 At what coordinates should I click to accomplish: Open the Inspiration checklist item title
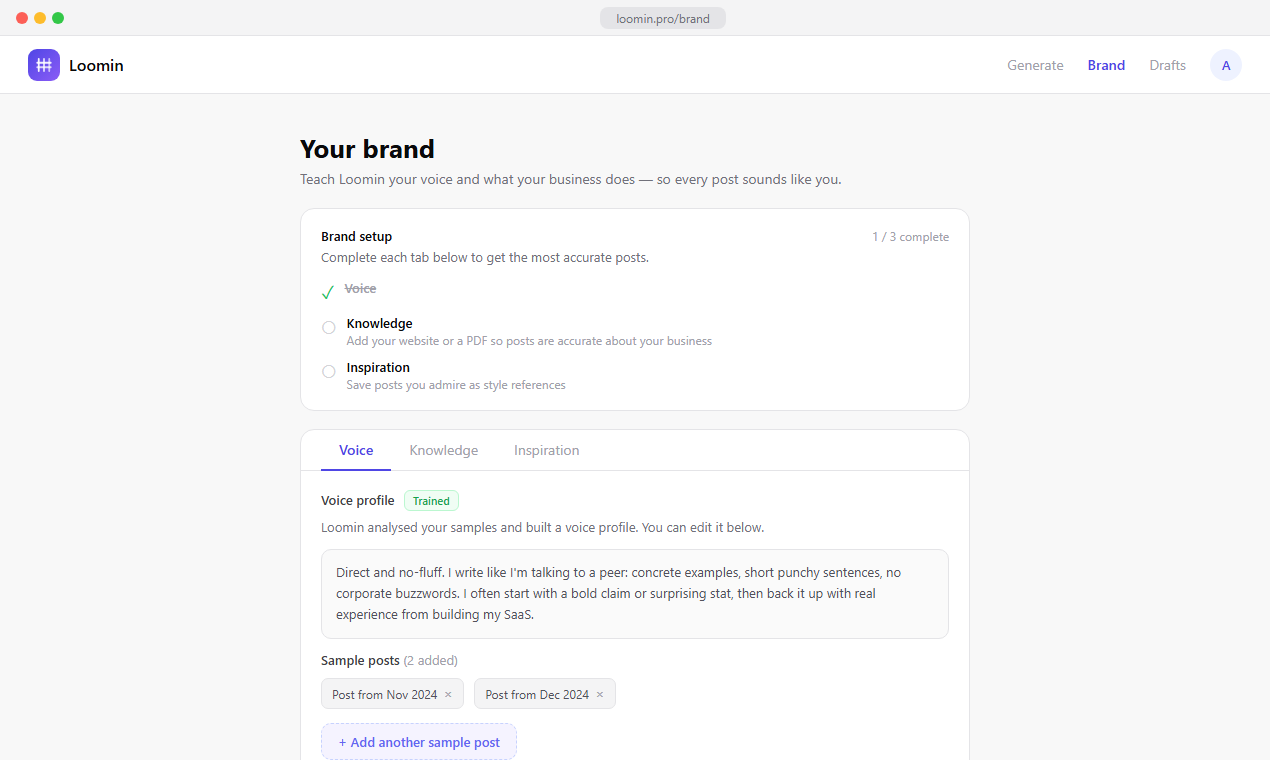click(x=378, y=368)
